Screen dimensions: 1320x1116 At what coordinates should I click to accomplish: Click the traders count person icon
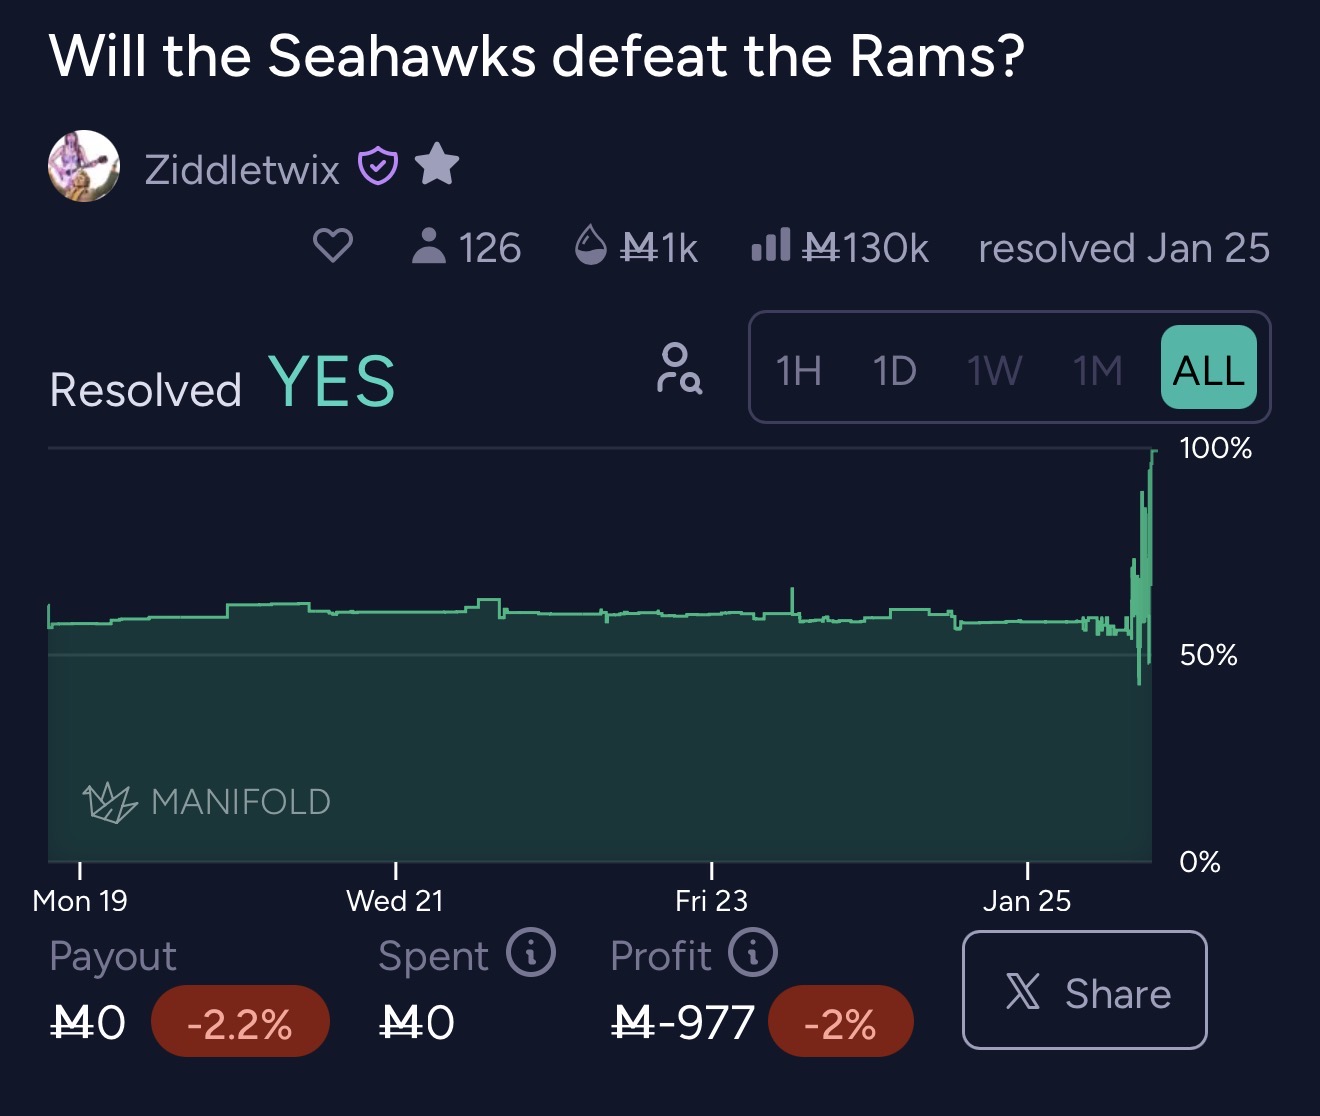(x=429, y=246)
